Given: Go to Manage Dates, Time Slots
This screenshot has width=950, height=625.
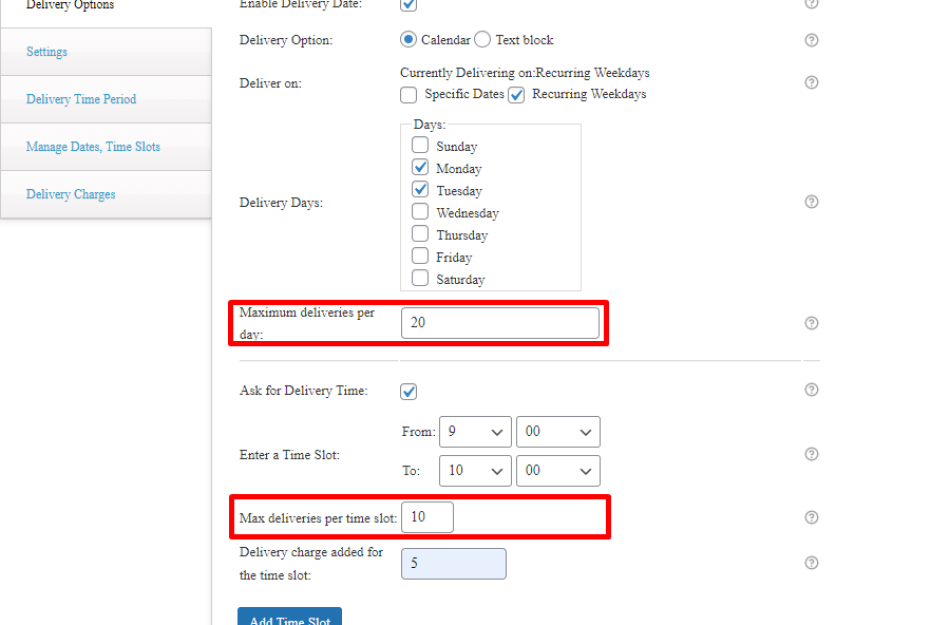Looking at the screenshot, I should coord(93,146).
